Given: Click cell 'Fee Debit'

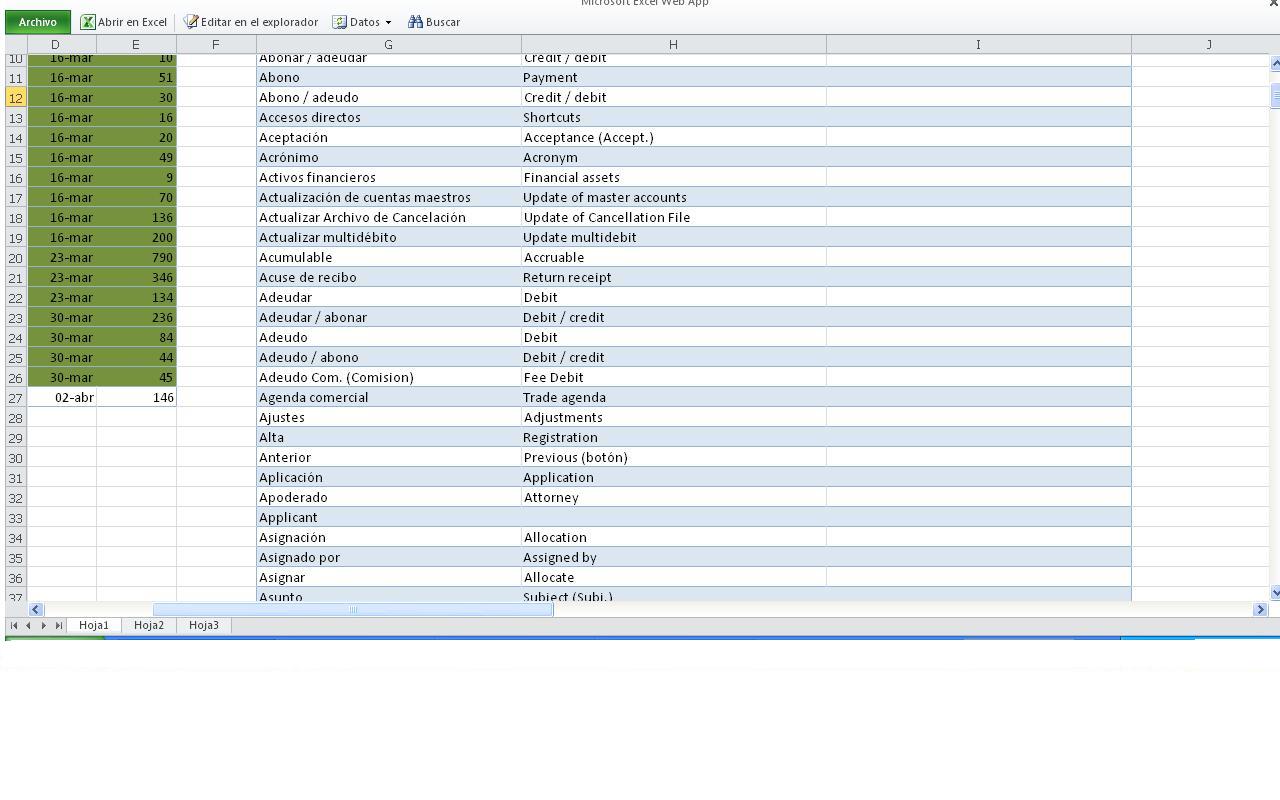Looking at the screenshot, I should pos(674,377).
